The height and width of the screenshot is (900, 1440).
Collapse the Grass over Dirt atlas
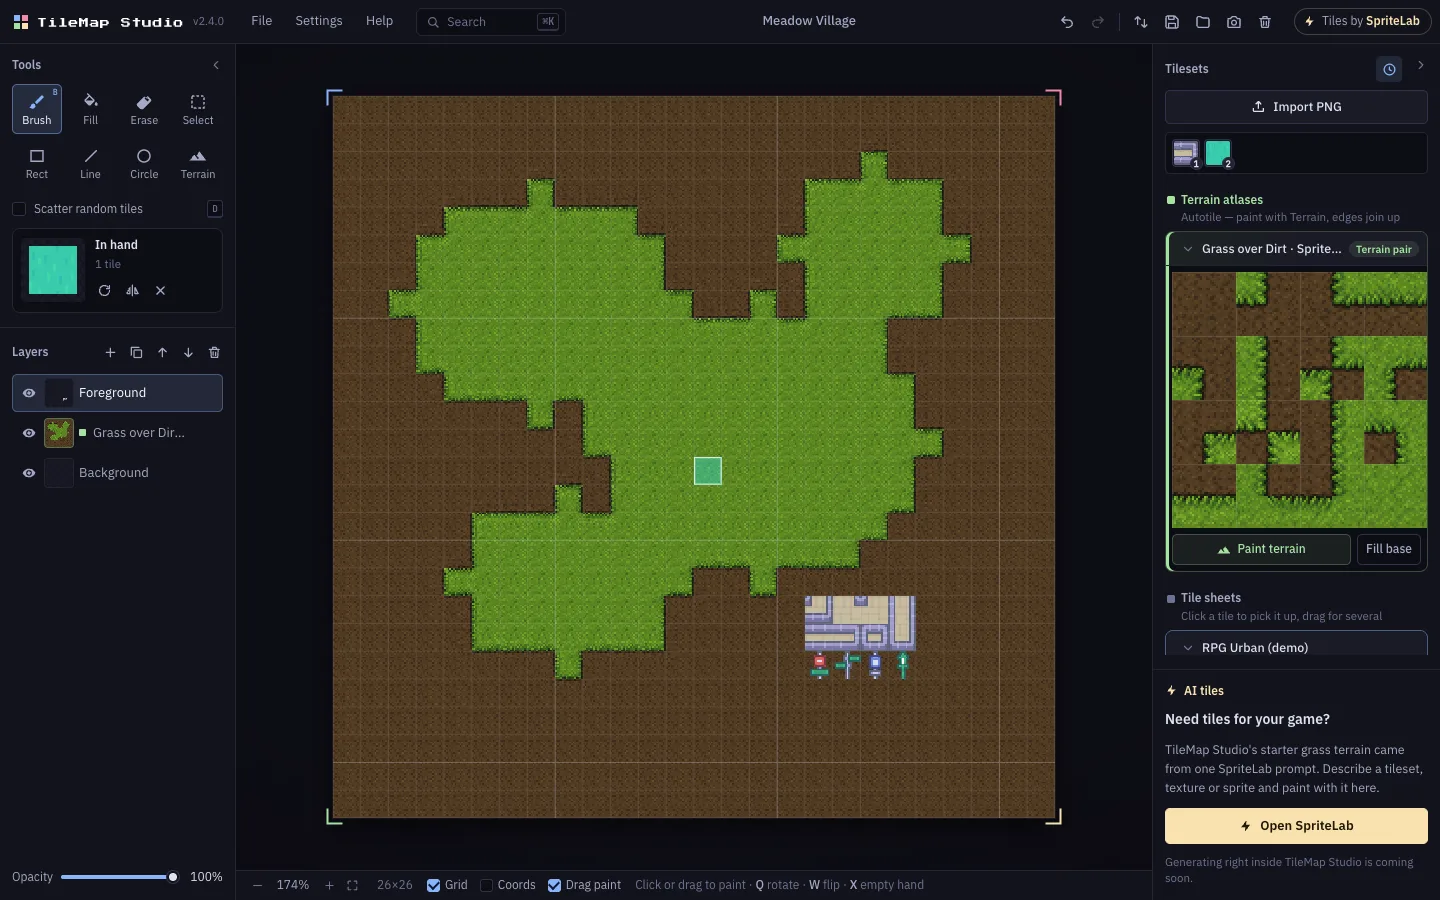(x=1188, y=249)
